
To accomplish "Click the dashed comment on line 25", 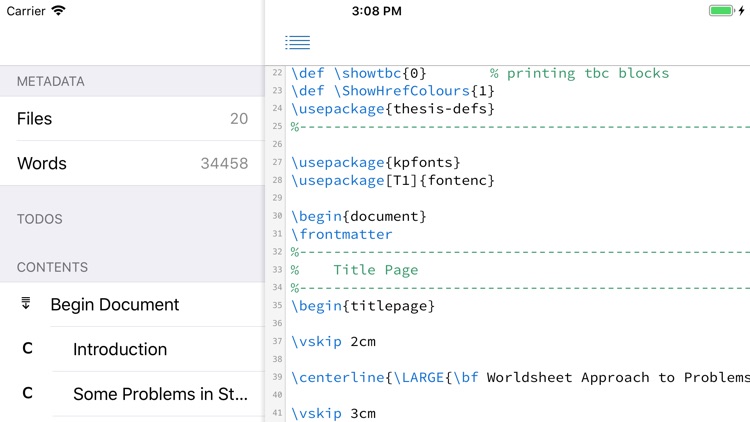I will pyautogui.click(x=520, y=127).
